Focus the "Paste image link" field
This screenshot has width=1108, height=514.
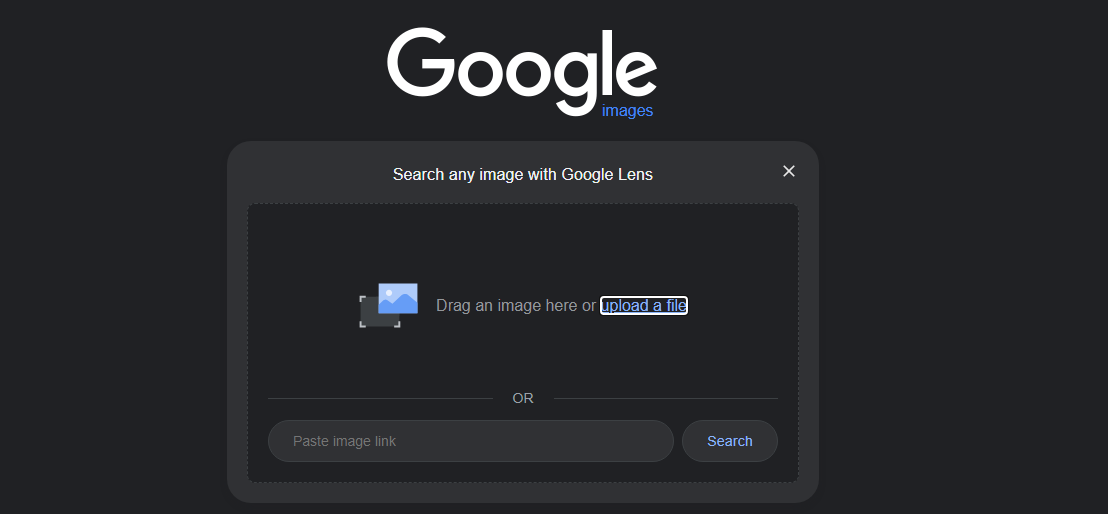pos(471,441)
